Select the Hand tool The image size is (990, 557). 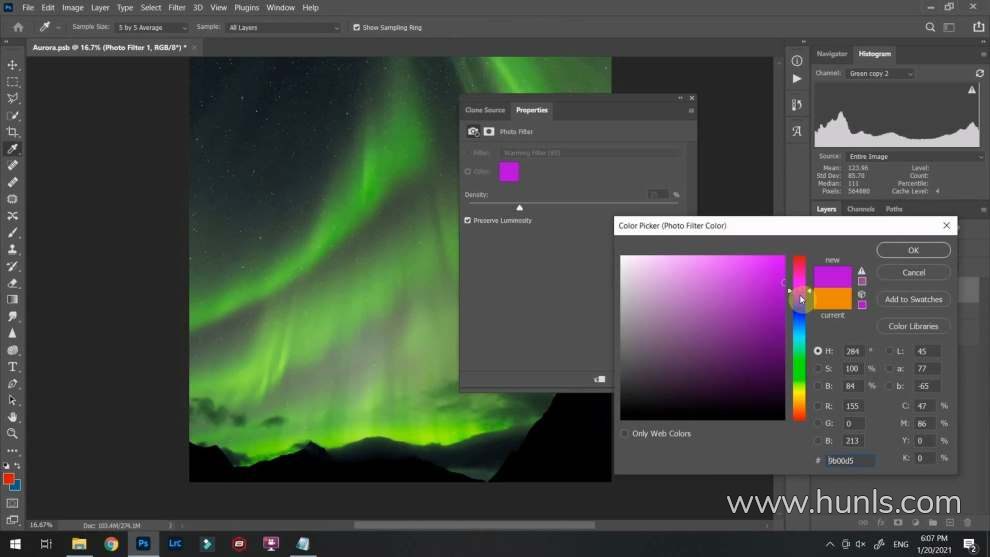13,417
